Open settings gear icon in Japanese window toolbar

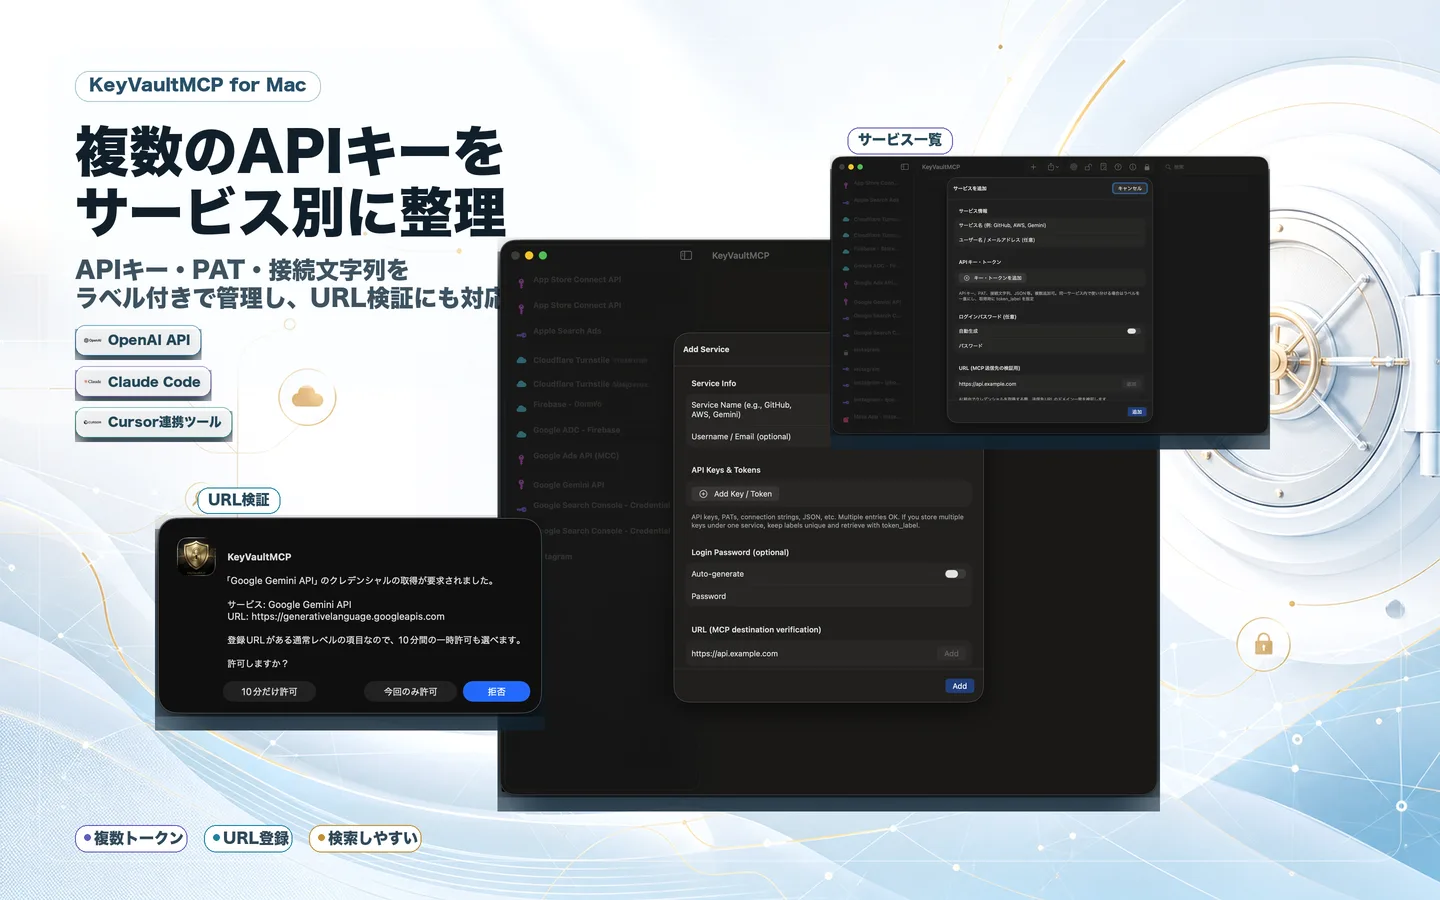(1073, 167)
